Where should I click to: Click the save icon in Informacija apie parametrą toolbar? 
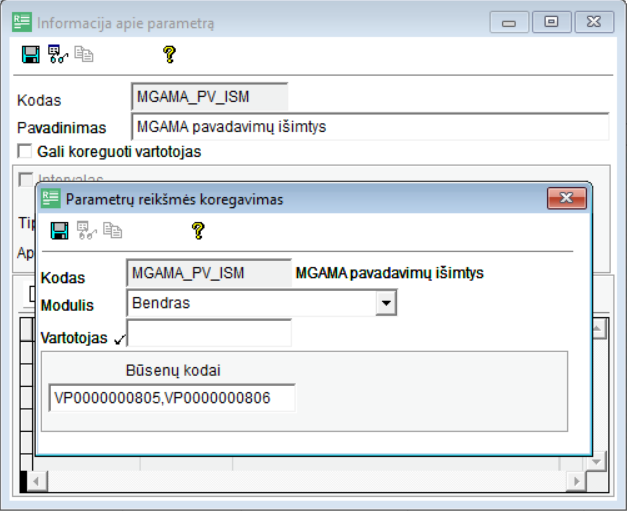[x=30, y=55]
